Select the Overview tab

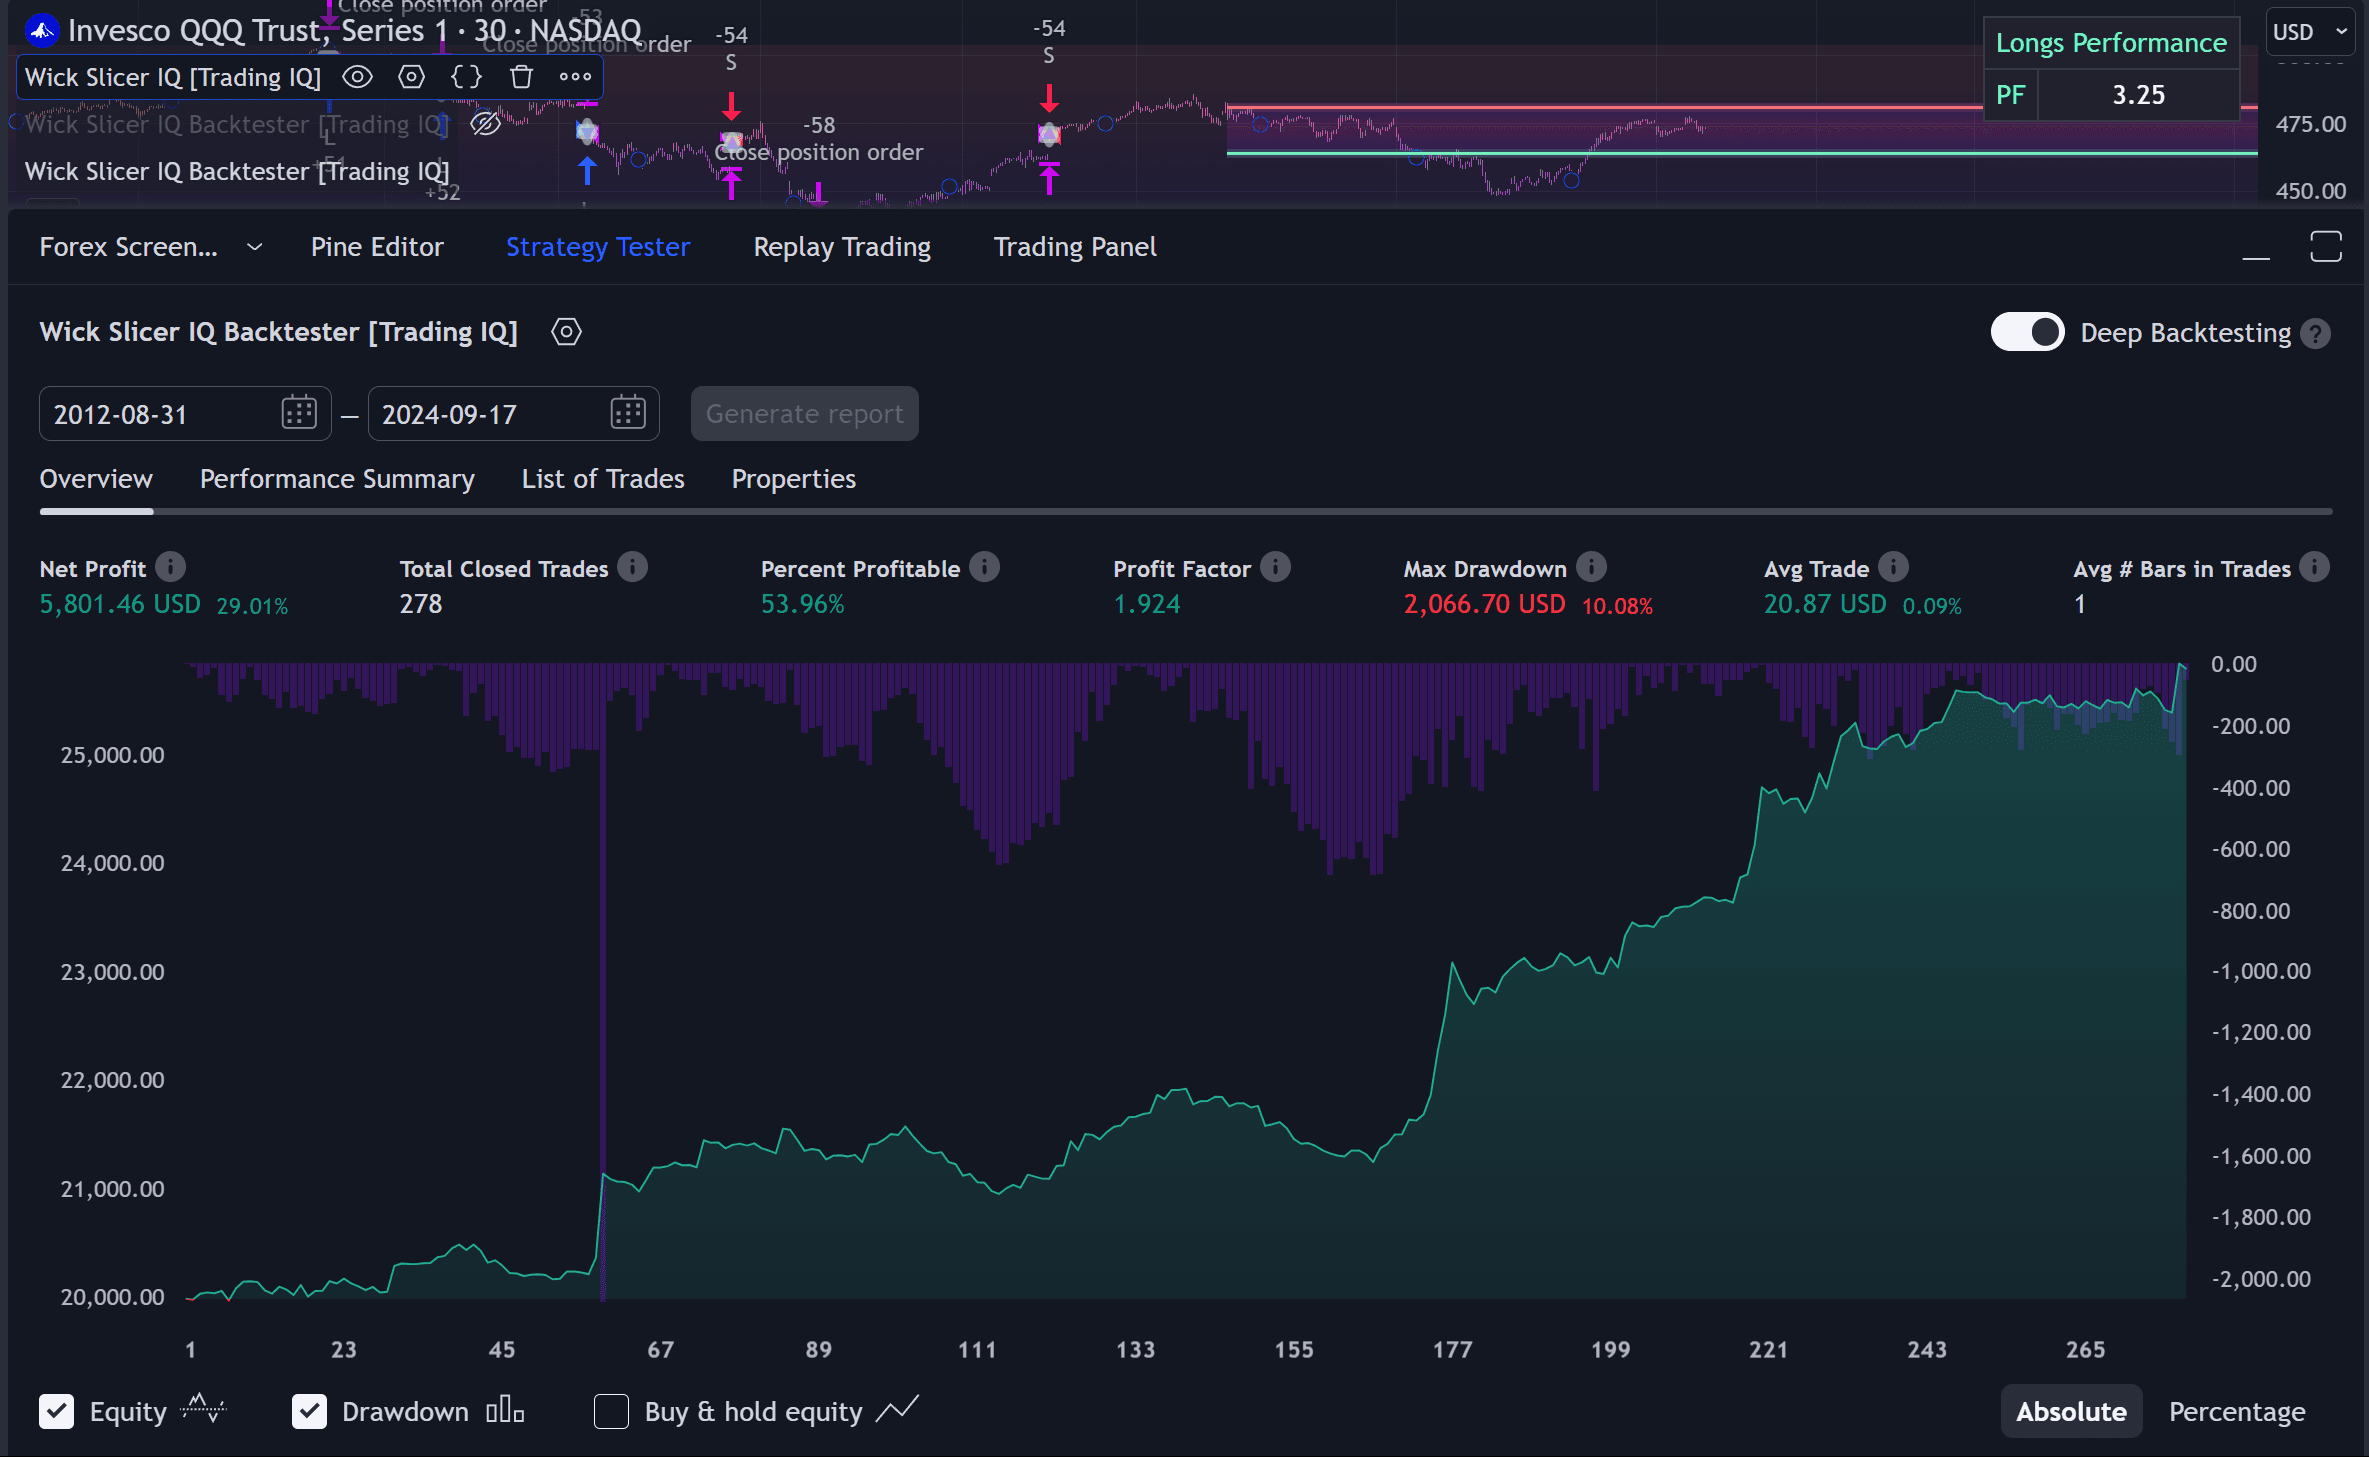point(96,479)
